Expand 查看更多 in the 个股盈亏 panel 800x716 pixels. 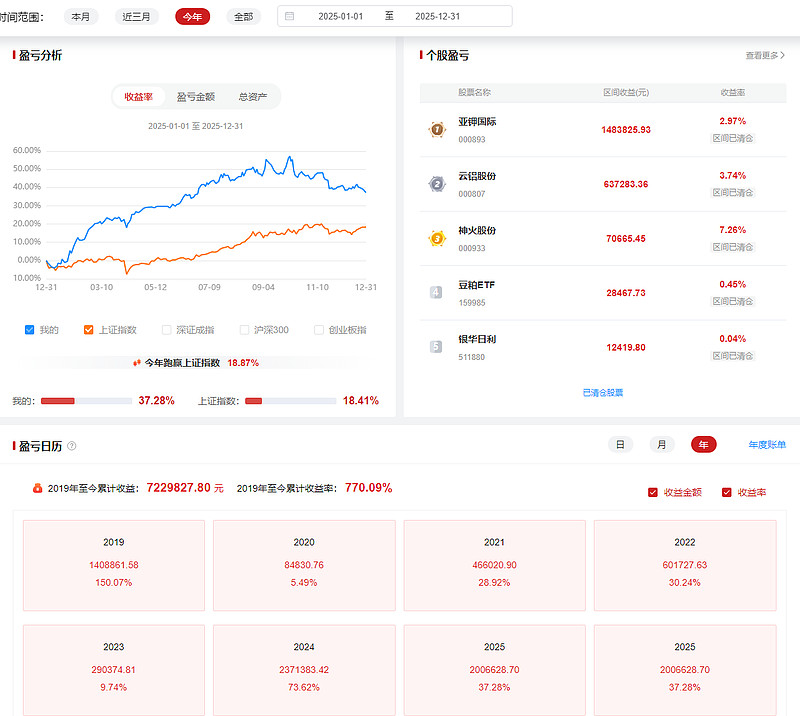(x=765, y=56)
